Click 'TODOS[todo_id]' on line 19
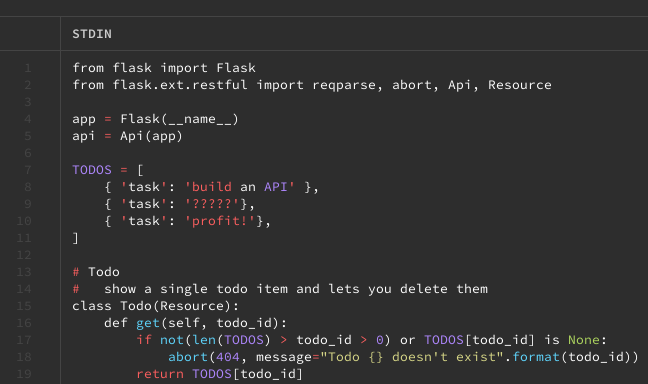This screenshot has height=384, width=648. click(248, 374)
